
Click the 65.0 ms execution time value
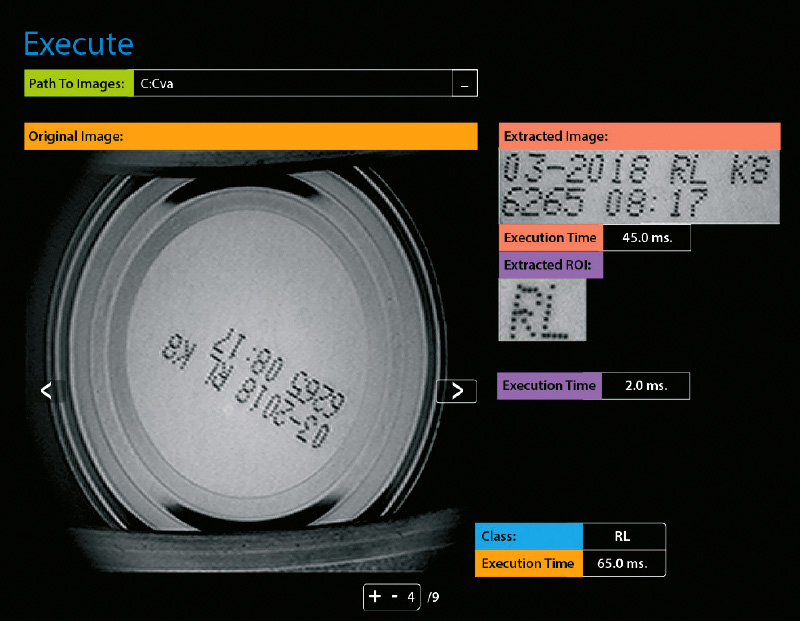click(622, 564)
